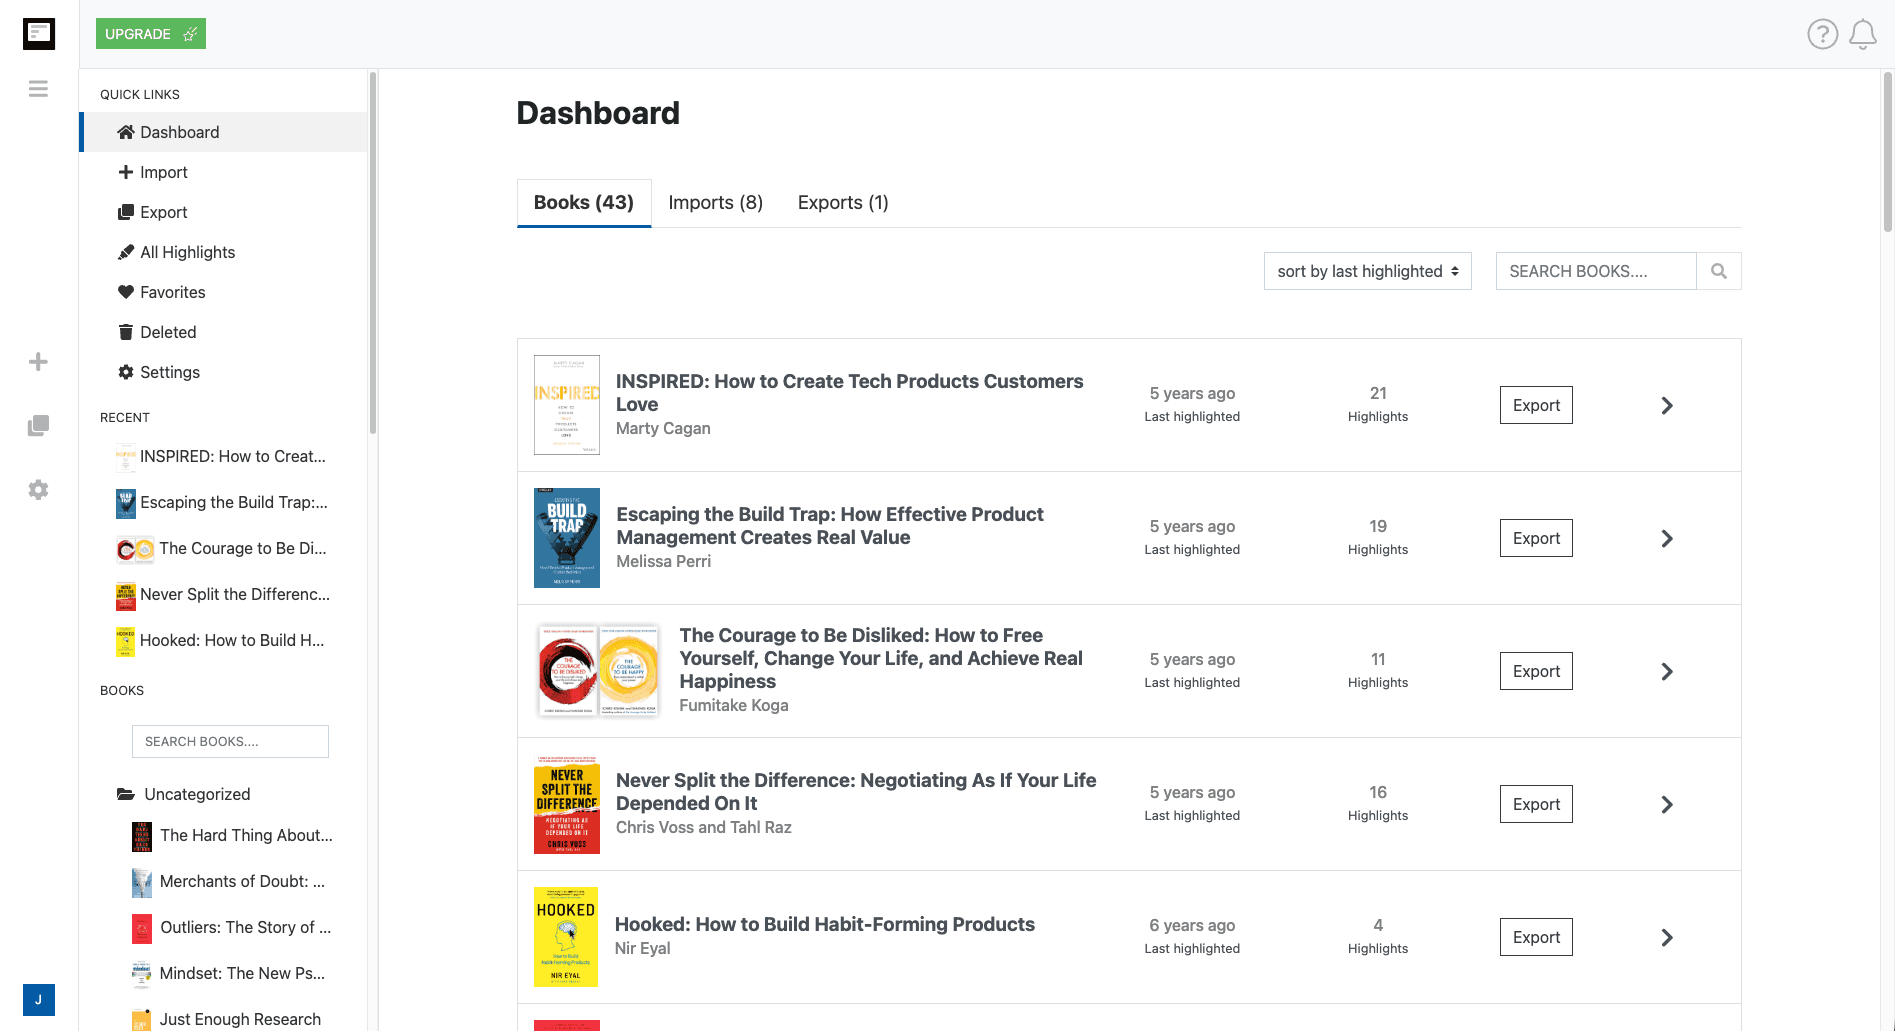This screenshot has width=1895, height=1031.
Task: Open recent item INSPIRED: How to Creat...
Action: coord(224,456)
